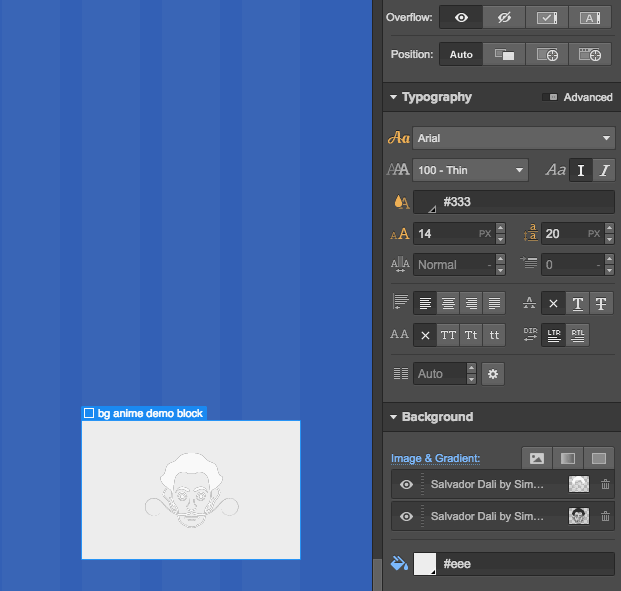Select overflow auto option icon

point(590,17)
